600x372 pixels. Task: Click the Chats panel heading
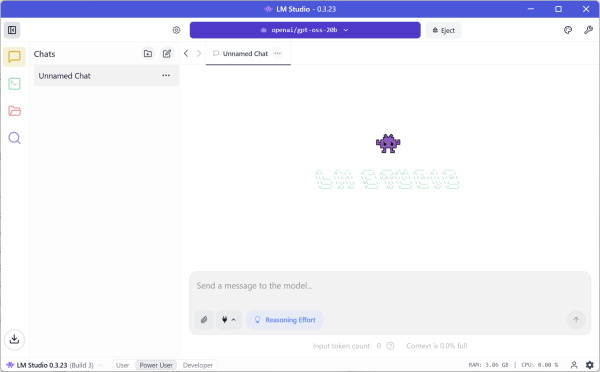point(44,54)
